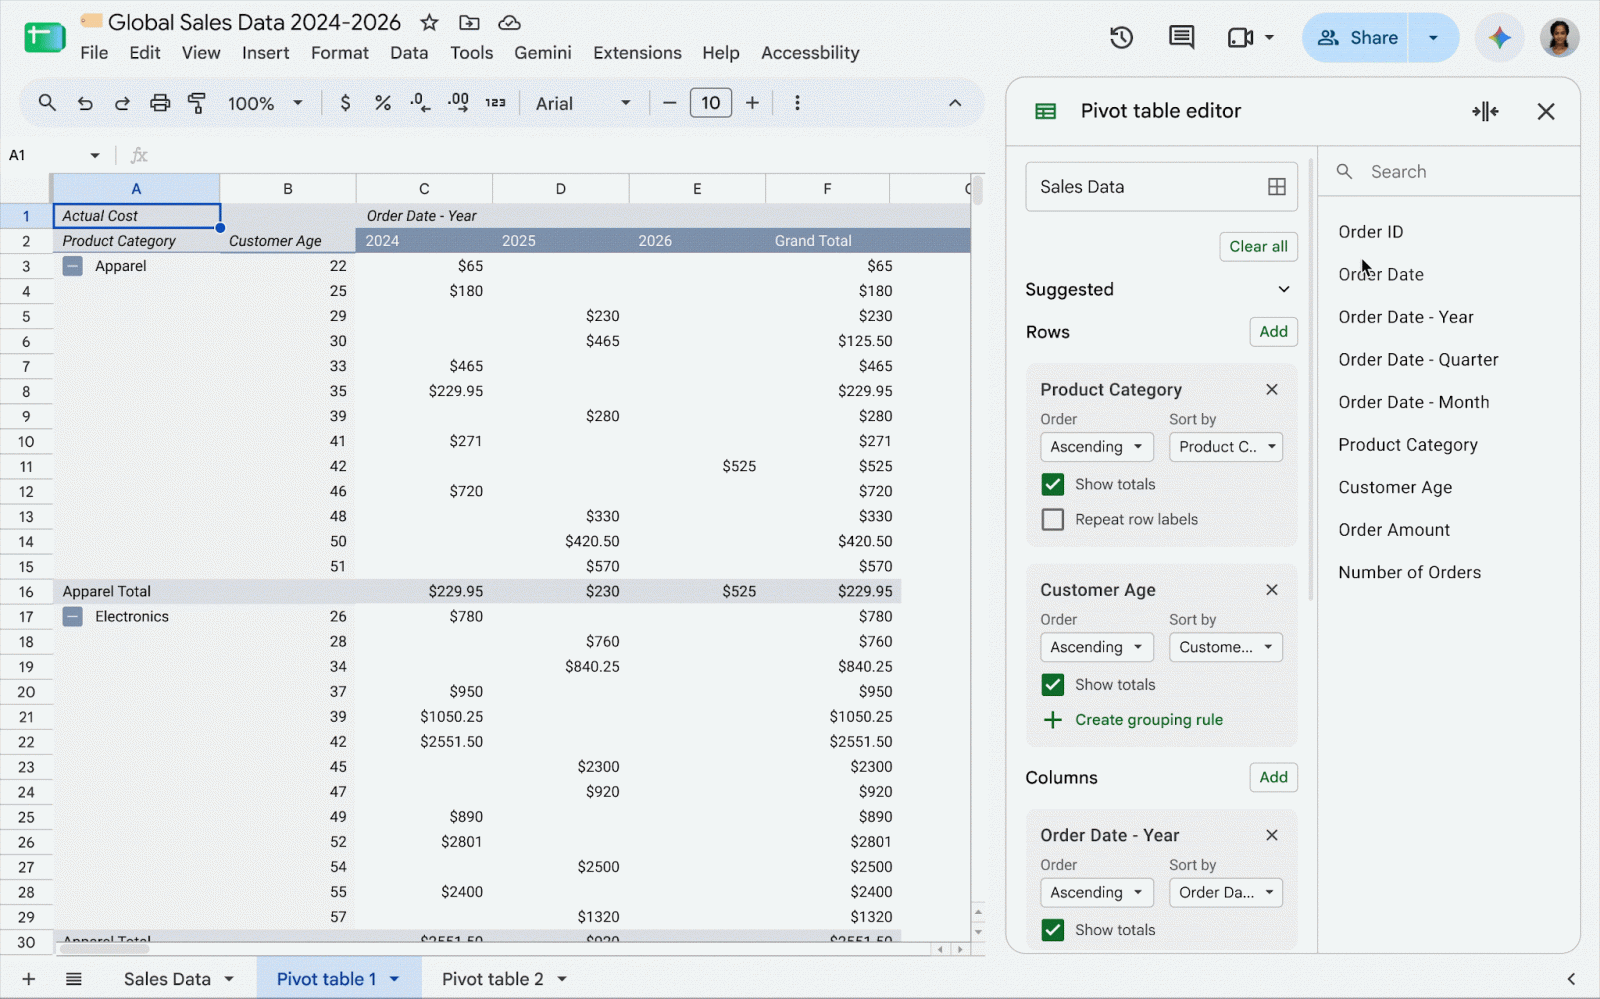
Task: Star the Global Sales Data document
Action: click(429, 22)
